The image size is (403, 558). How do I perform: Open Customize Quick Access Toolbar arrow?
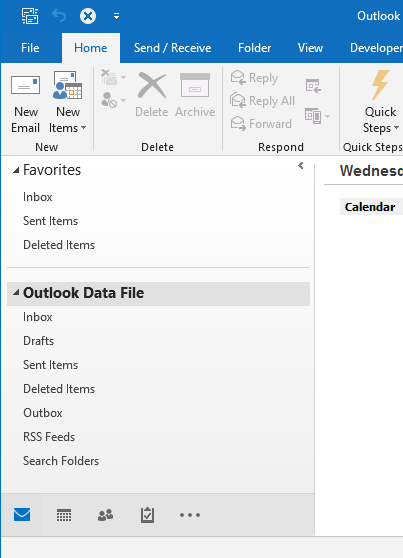(x=116, y=16)
